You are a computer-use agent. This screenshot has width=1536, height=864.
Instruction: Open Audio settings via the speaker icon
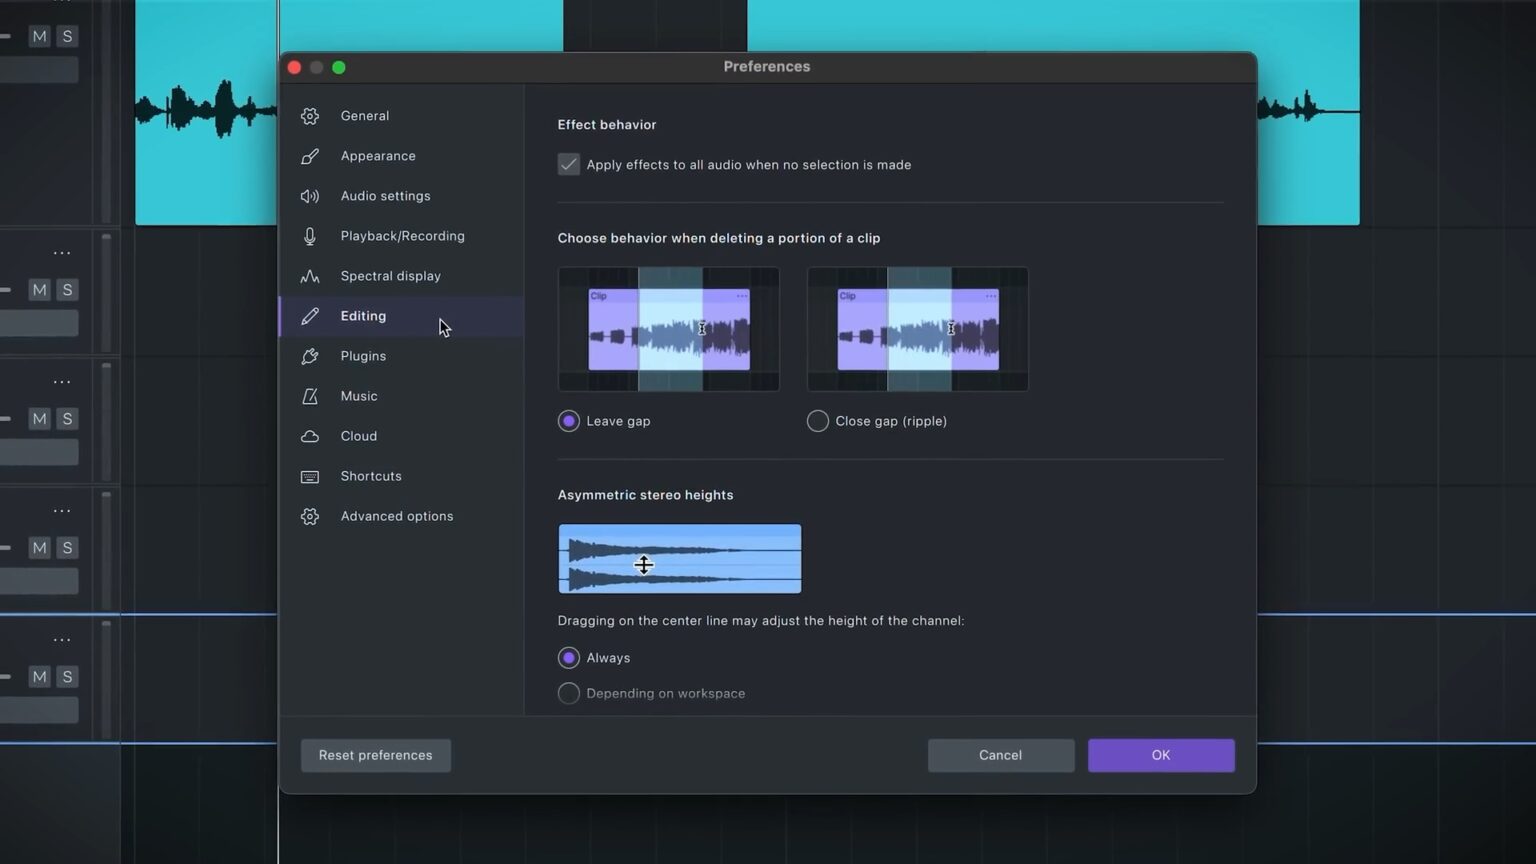coord(310,195)
